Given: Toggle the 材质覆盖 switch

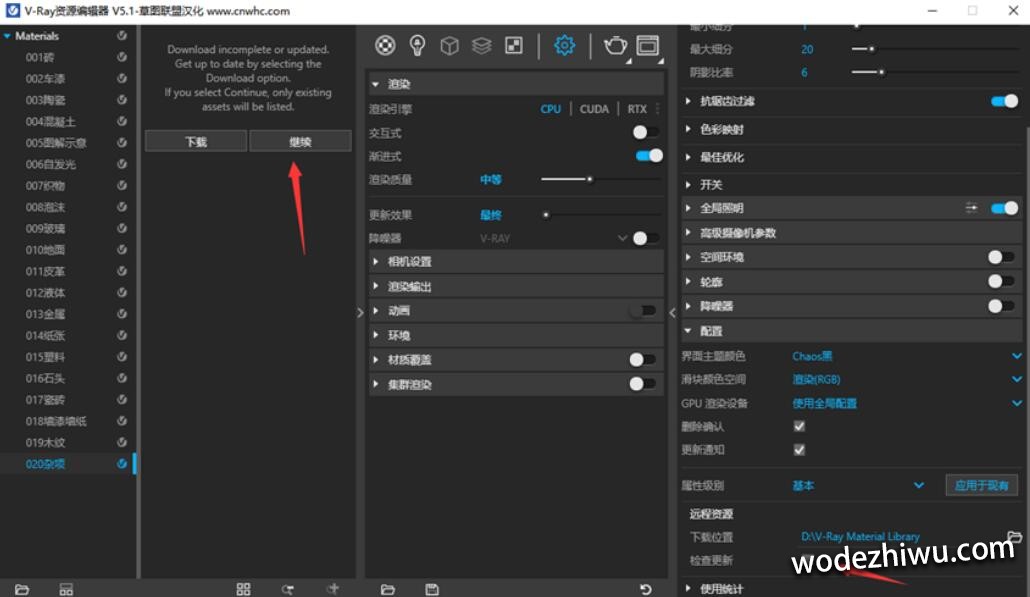Looking at the screenshot, I should coord(642,359).
